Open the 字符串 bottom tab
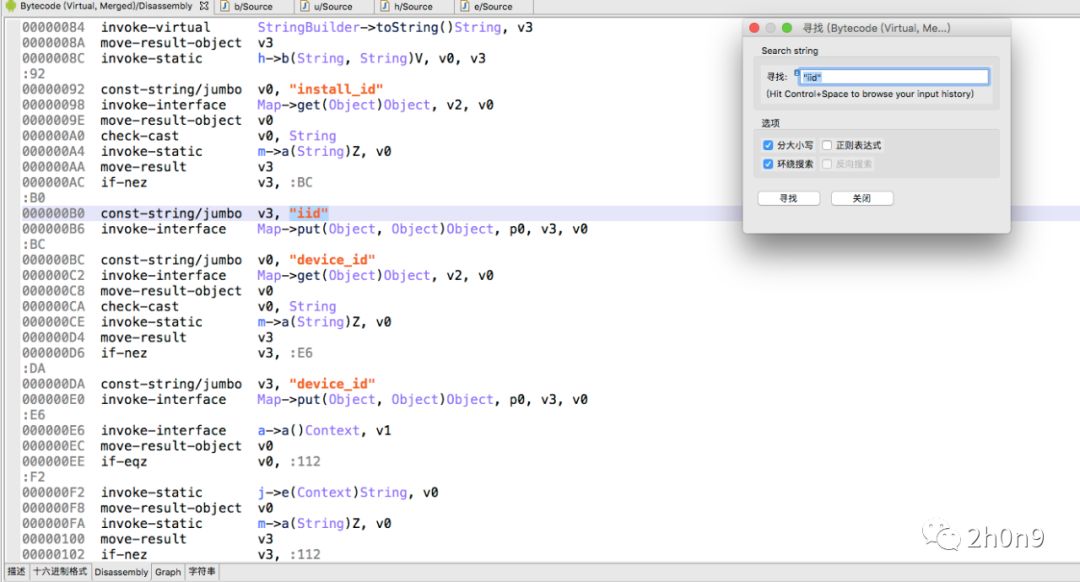The image size is (1080, 582). 202,572
